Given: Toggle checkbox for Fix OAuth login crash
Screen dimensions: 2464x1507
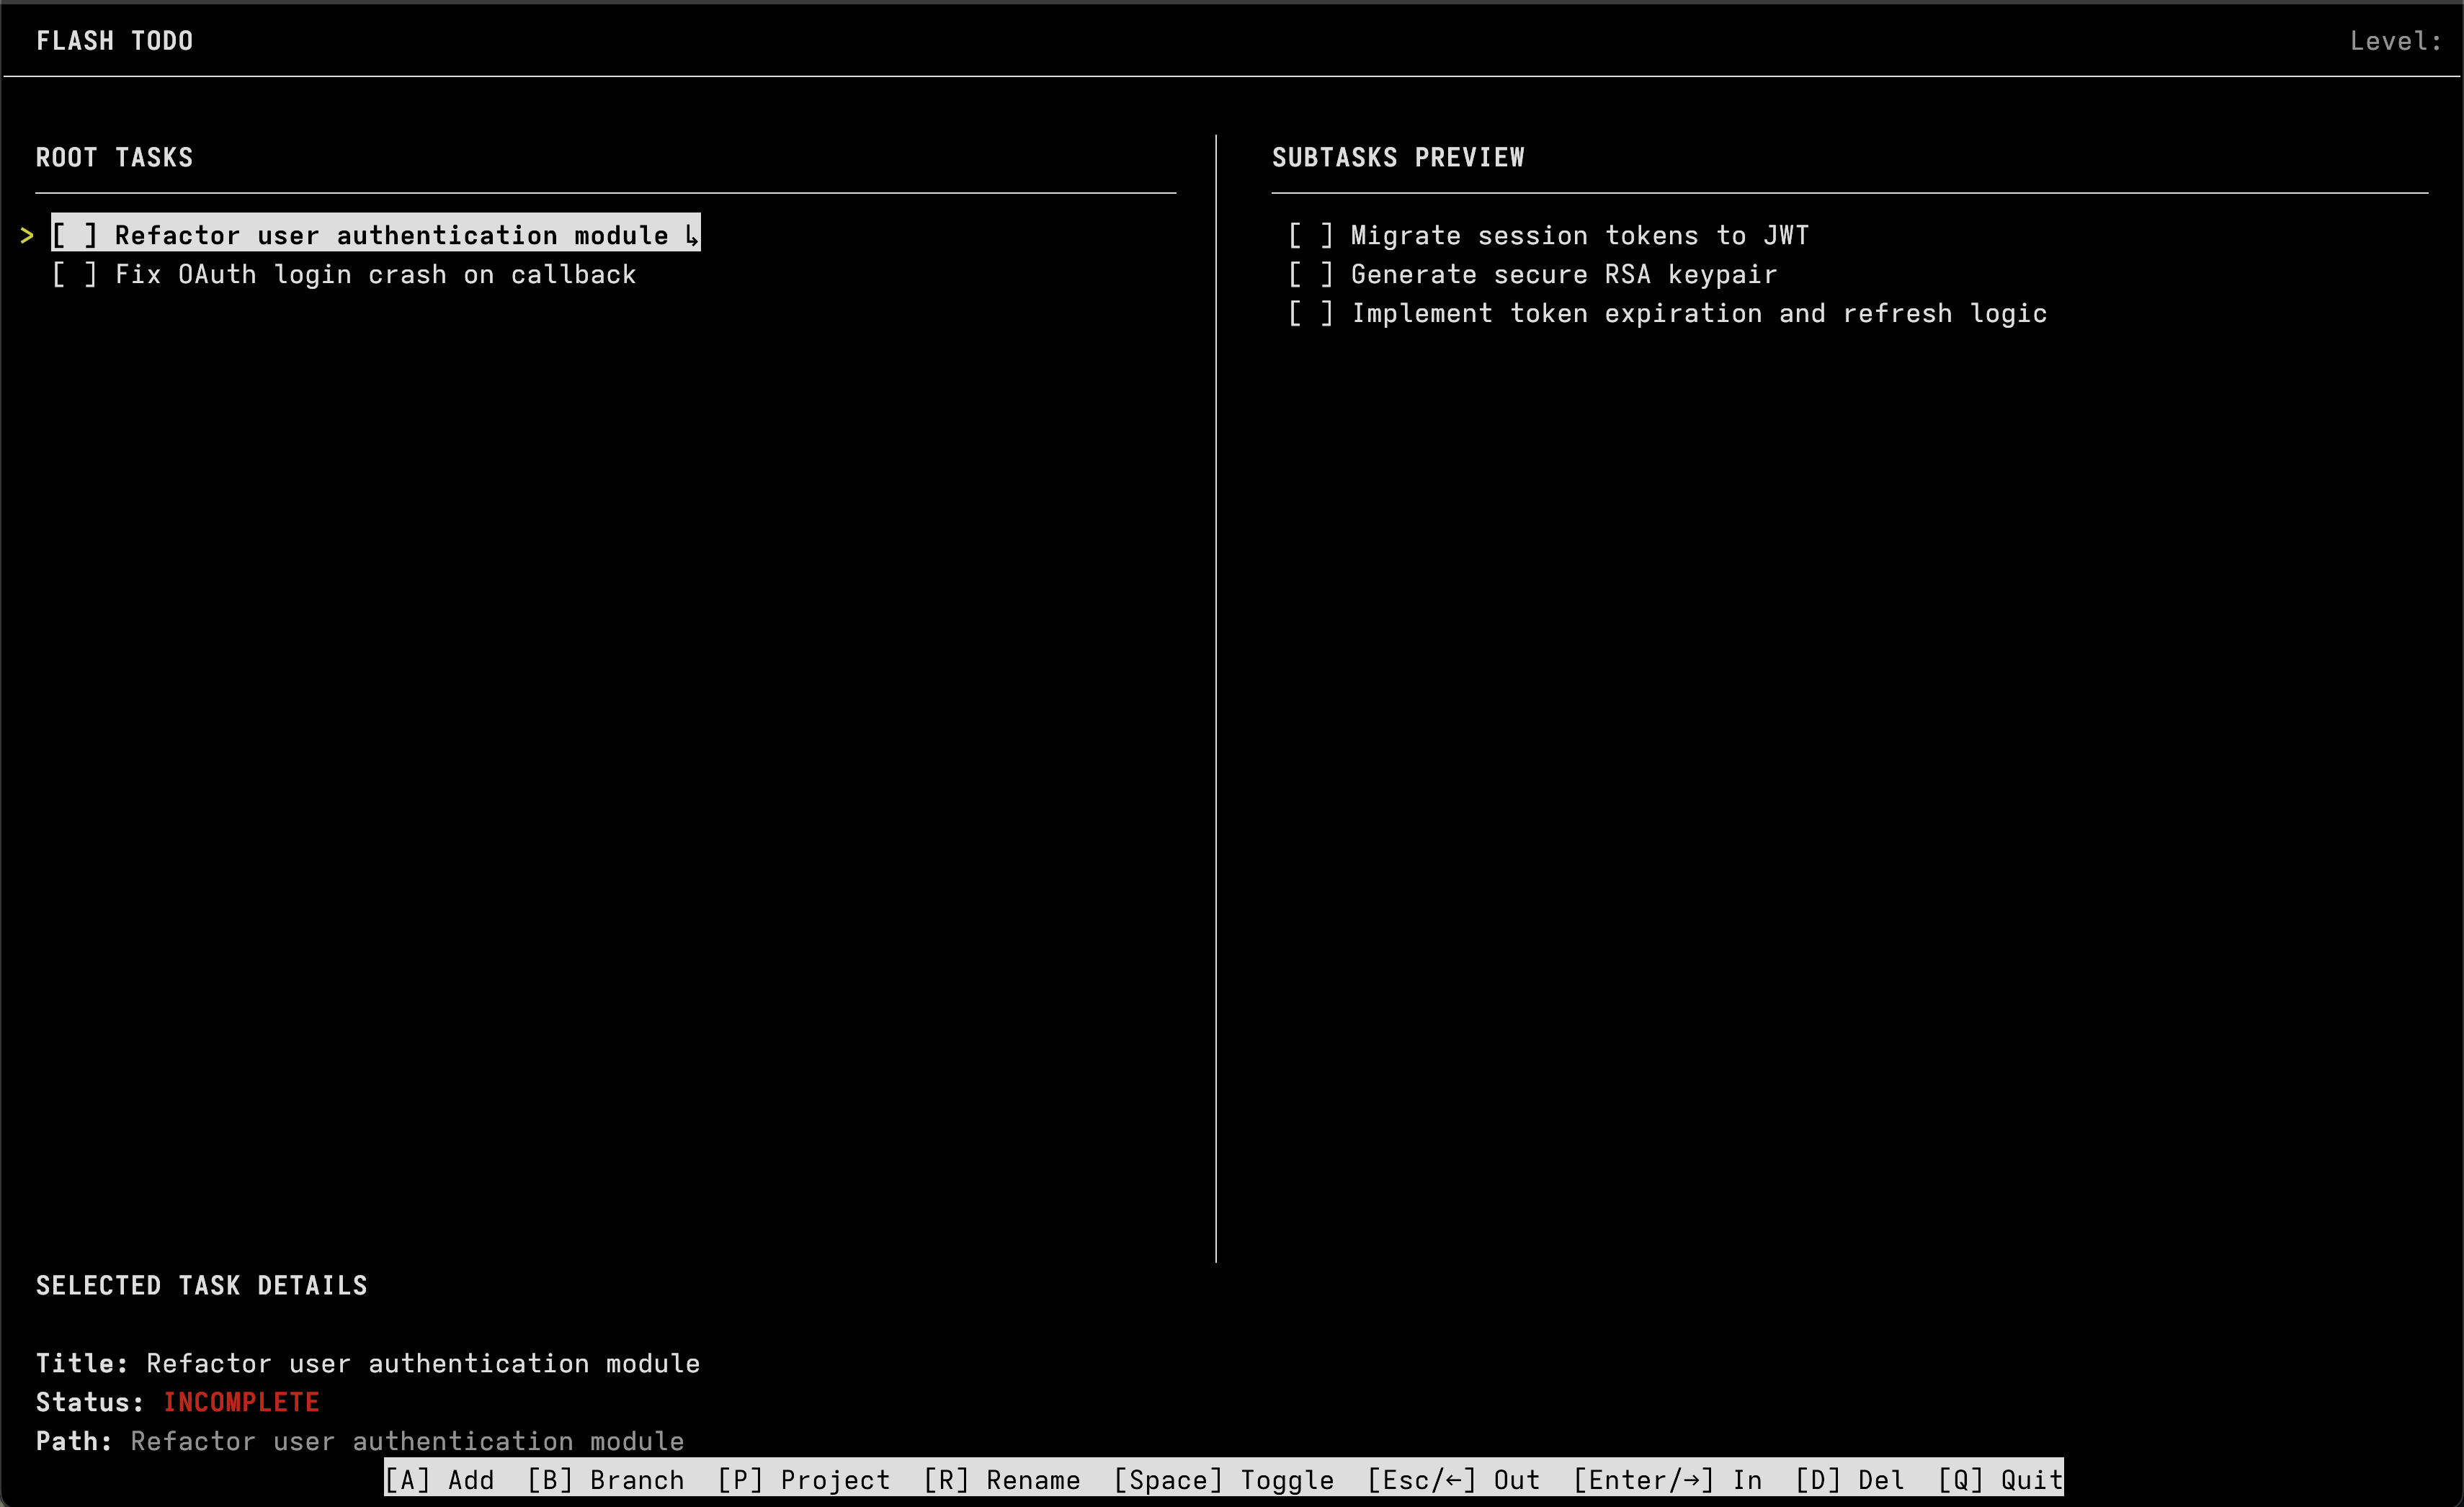Looking at the screenshot, I should click(75, 274).
